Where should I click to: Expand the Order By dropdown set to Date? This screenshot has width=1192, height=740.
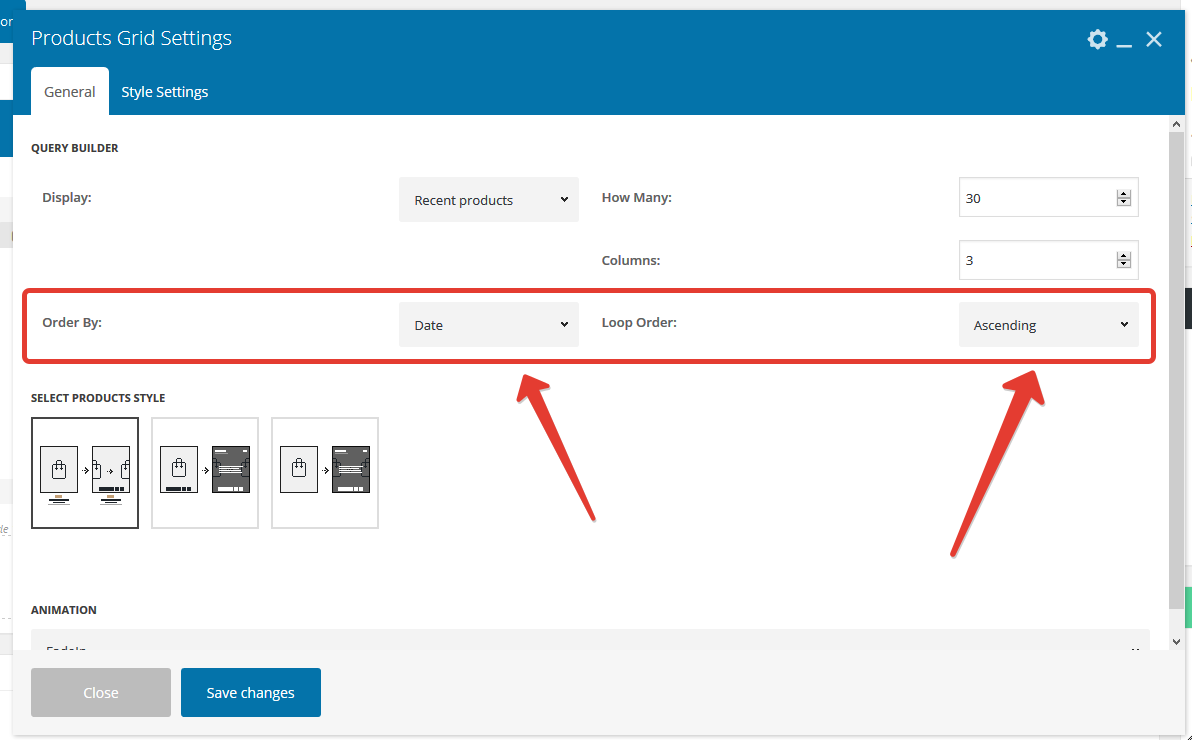[489, 325]
